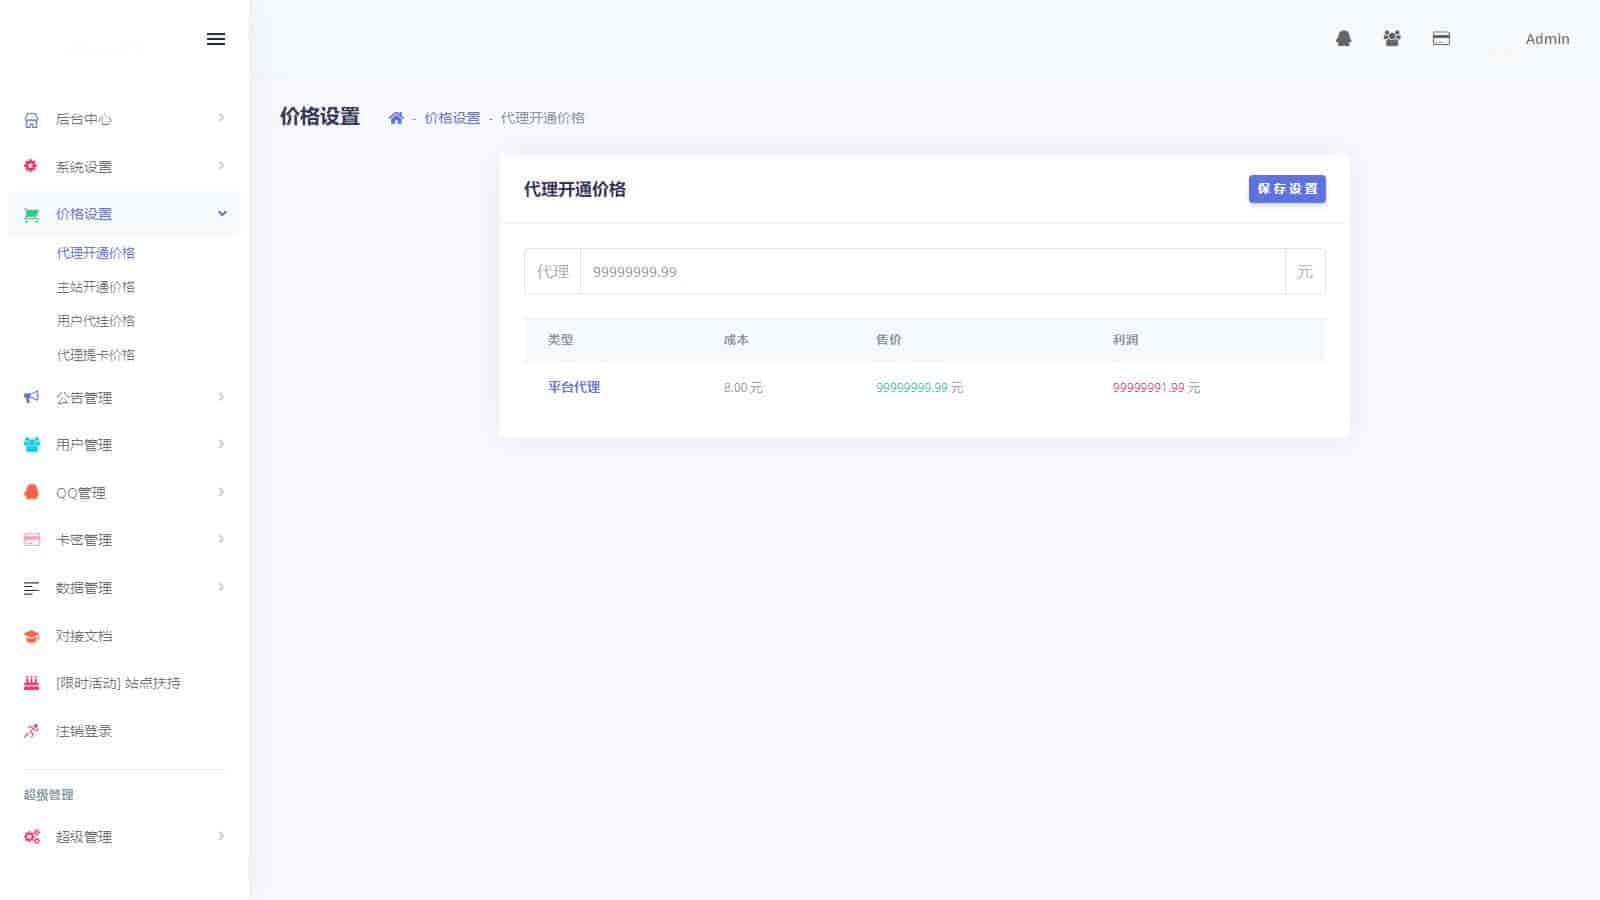Click the 成本 column header

pos(736,340)
